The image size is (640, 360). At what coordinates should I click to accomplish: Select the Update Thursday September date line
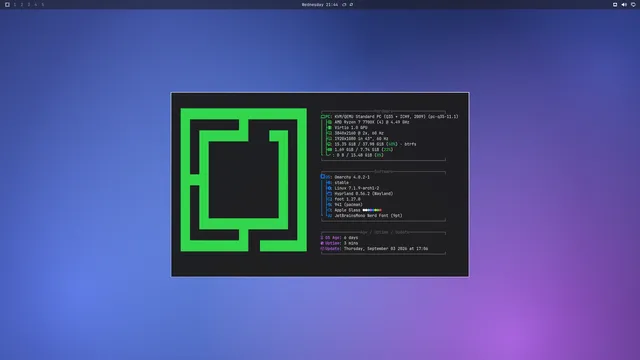(x=374, y=249)
